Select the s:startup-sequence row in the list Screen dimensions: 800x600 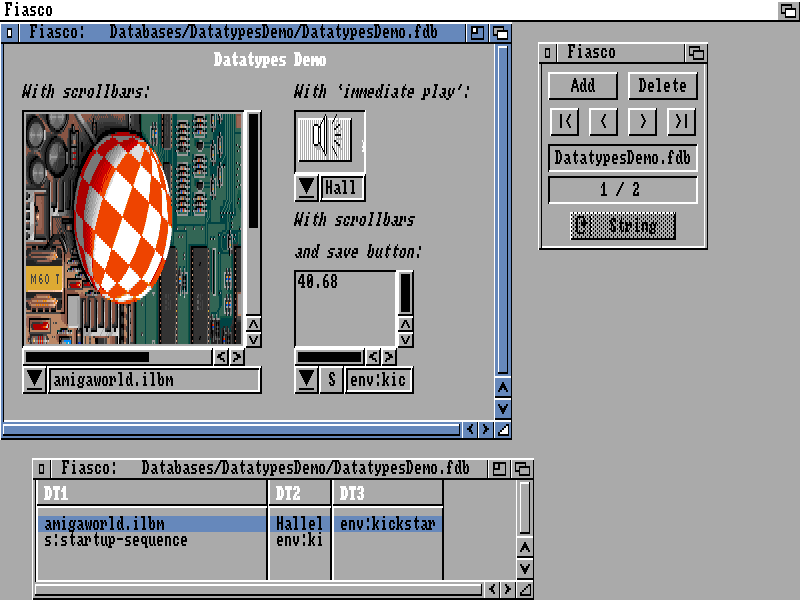116,541
